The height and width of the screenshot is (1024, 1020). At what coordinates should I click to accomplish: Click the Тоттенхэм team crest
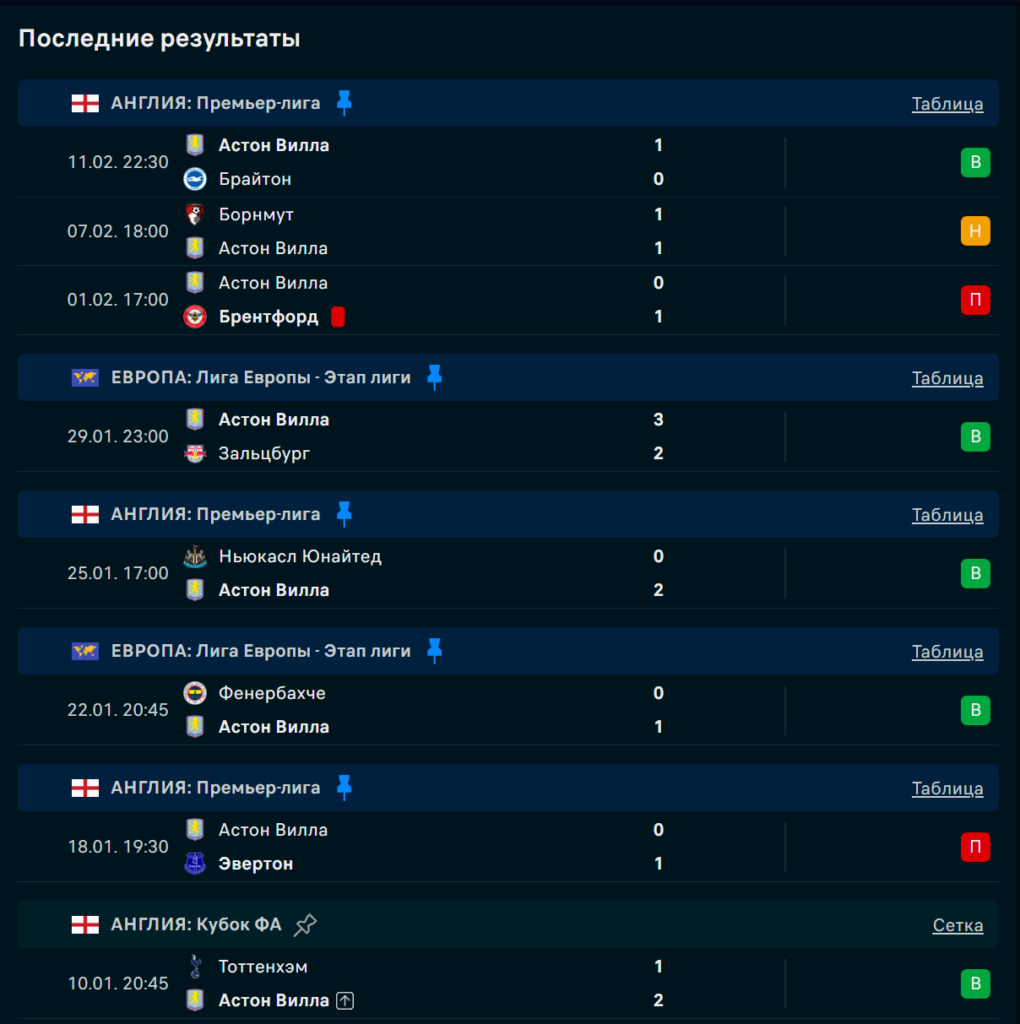195,967
